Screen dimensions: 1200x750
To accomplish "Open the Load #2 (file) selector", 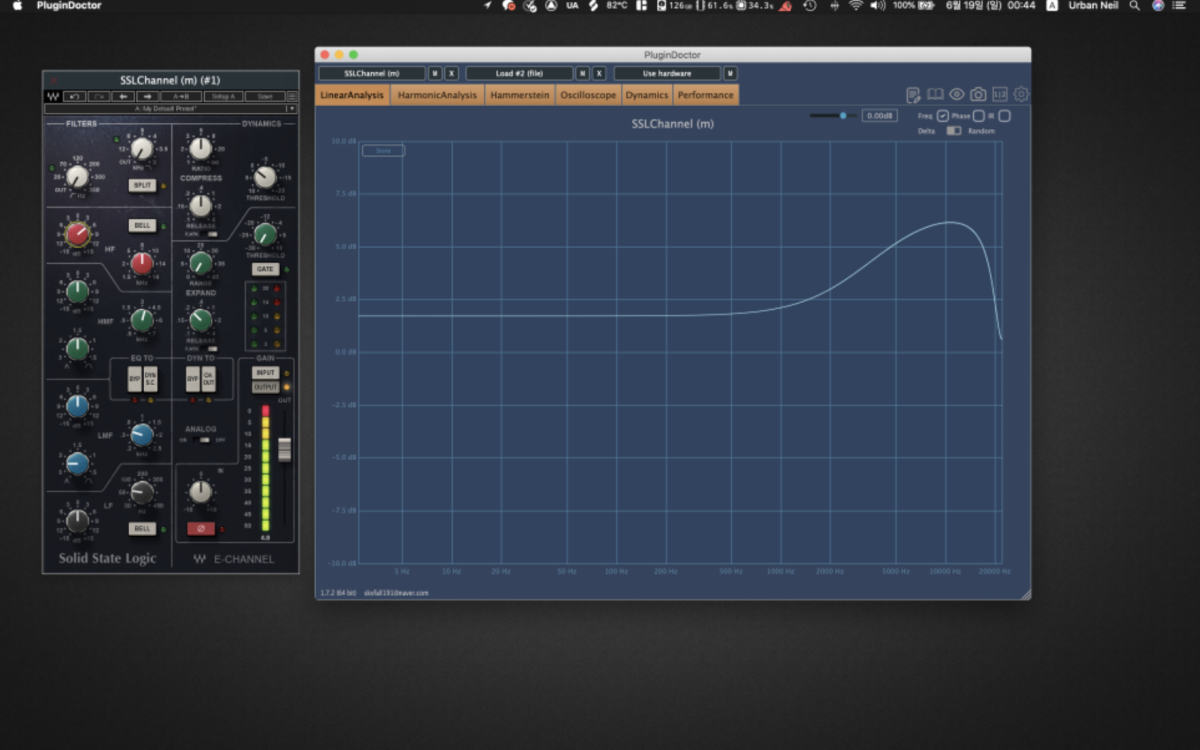I will 519,74.
